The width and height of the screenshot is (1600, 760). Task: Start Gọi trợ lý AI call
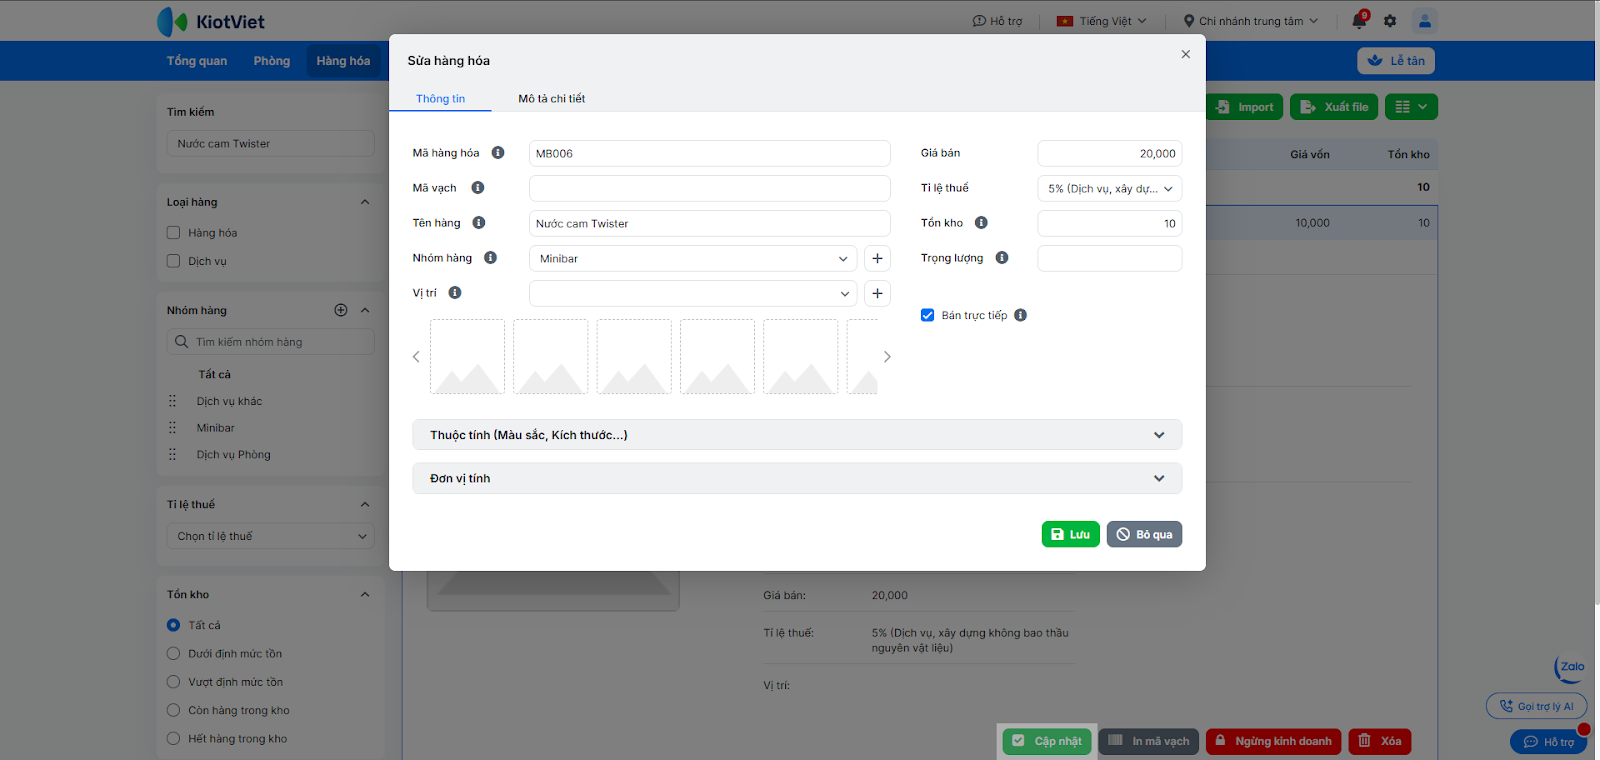coord(1536,706)
